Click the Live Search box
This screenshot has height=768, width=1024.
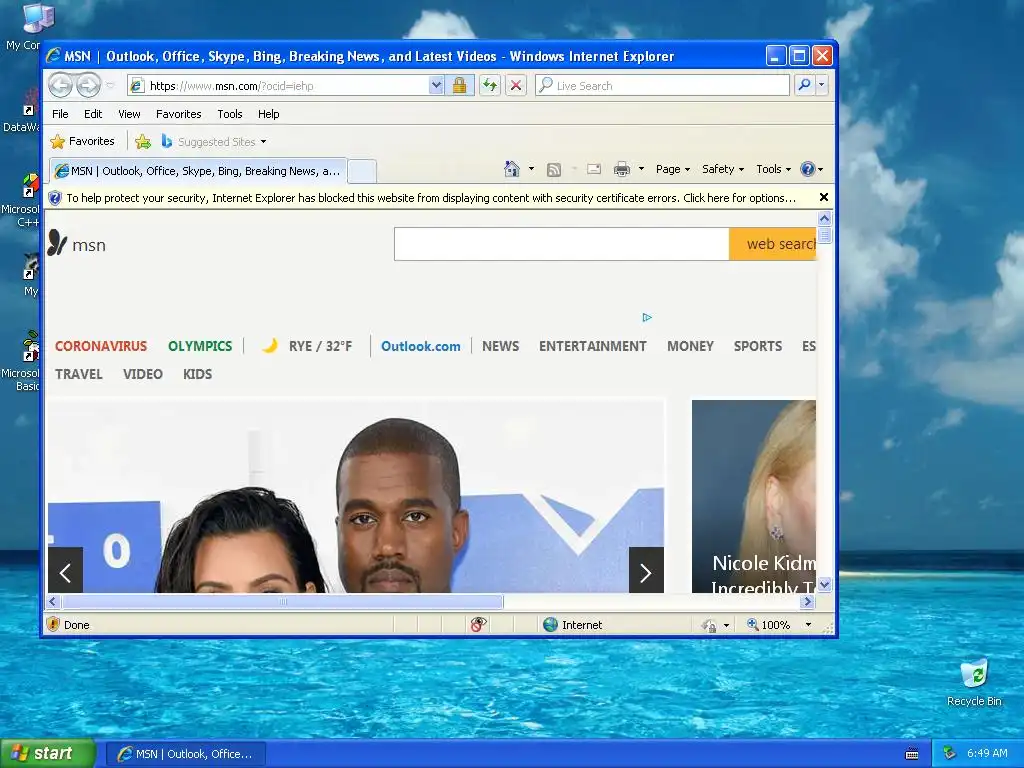pyautogui.click(x=662, y=86)
